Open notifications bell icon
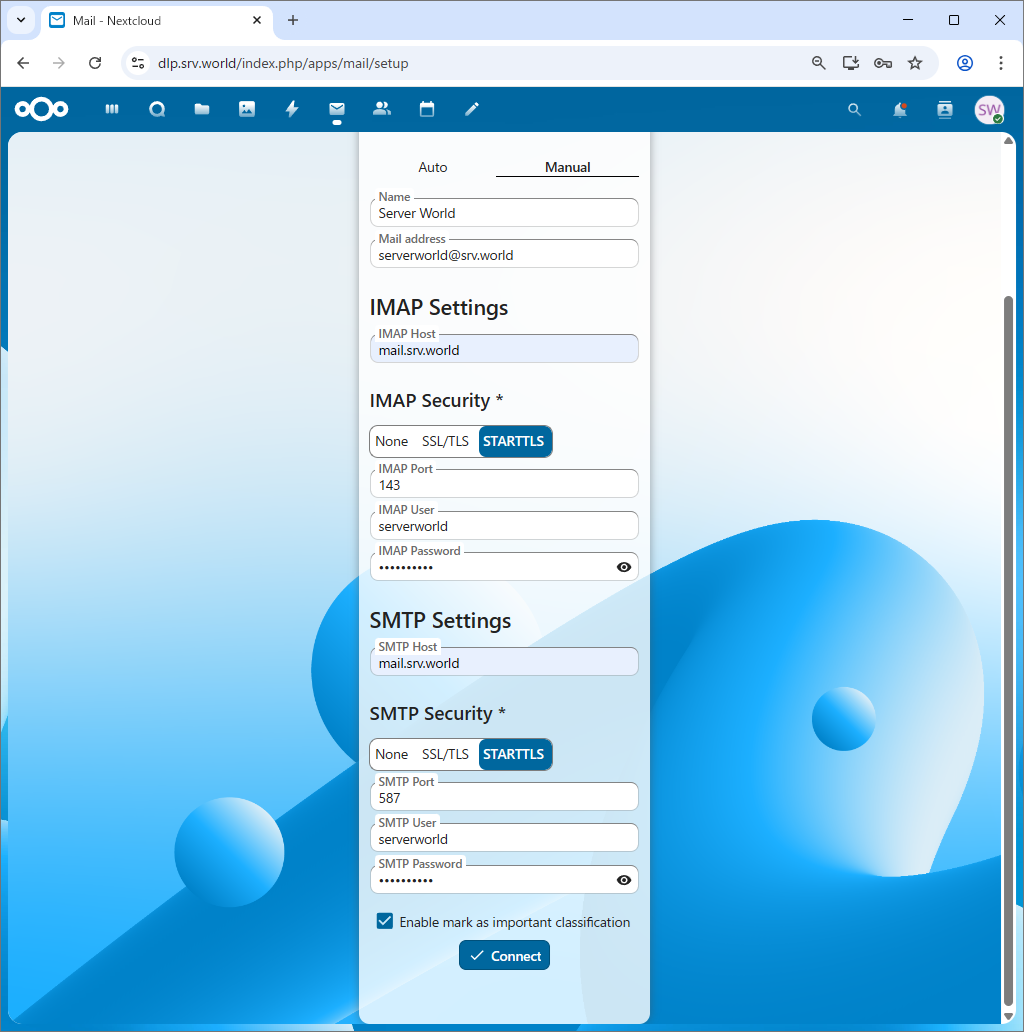Screen dimensions: 1024x1032 [900, 110]
